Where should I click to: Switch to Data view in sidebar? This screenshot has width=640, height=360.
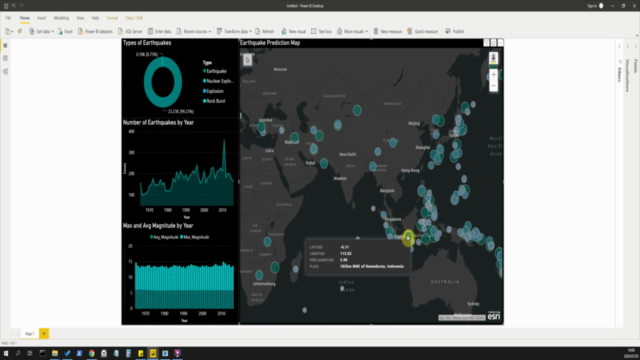tap(5, 58)
